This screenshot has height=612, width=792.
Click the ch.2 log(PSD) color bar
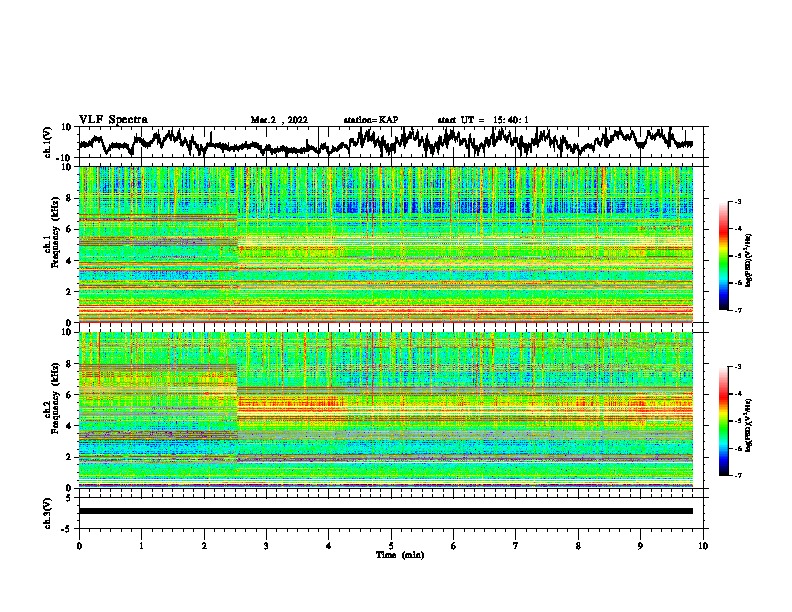click(x=723, y=421)
